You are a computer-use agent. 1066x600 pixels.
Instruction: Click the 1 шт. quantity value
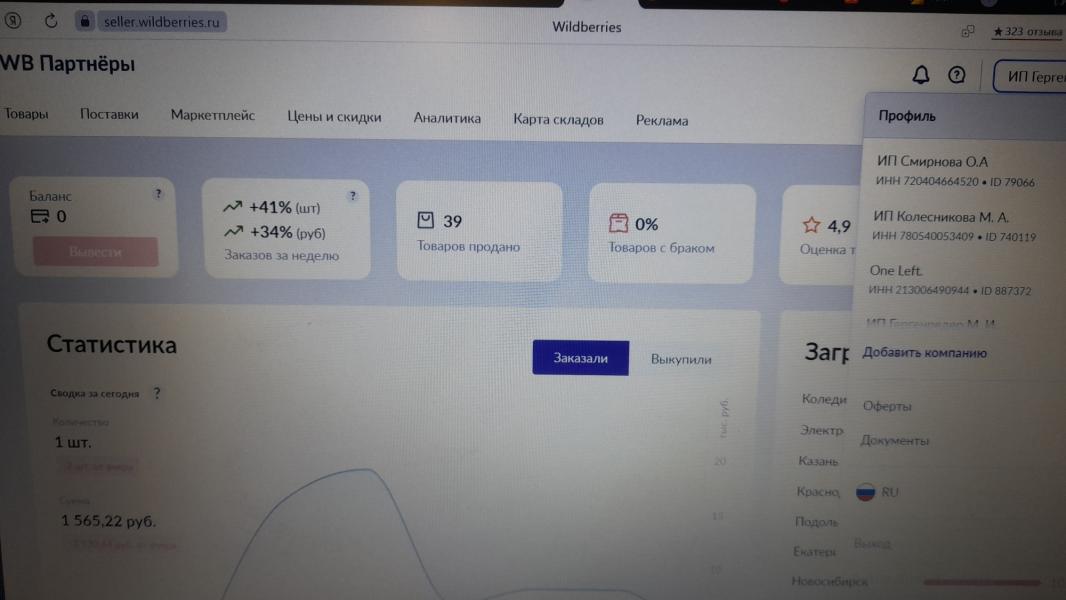coord(72,442)
